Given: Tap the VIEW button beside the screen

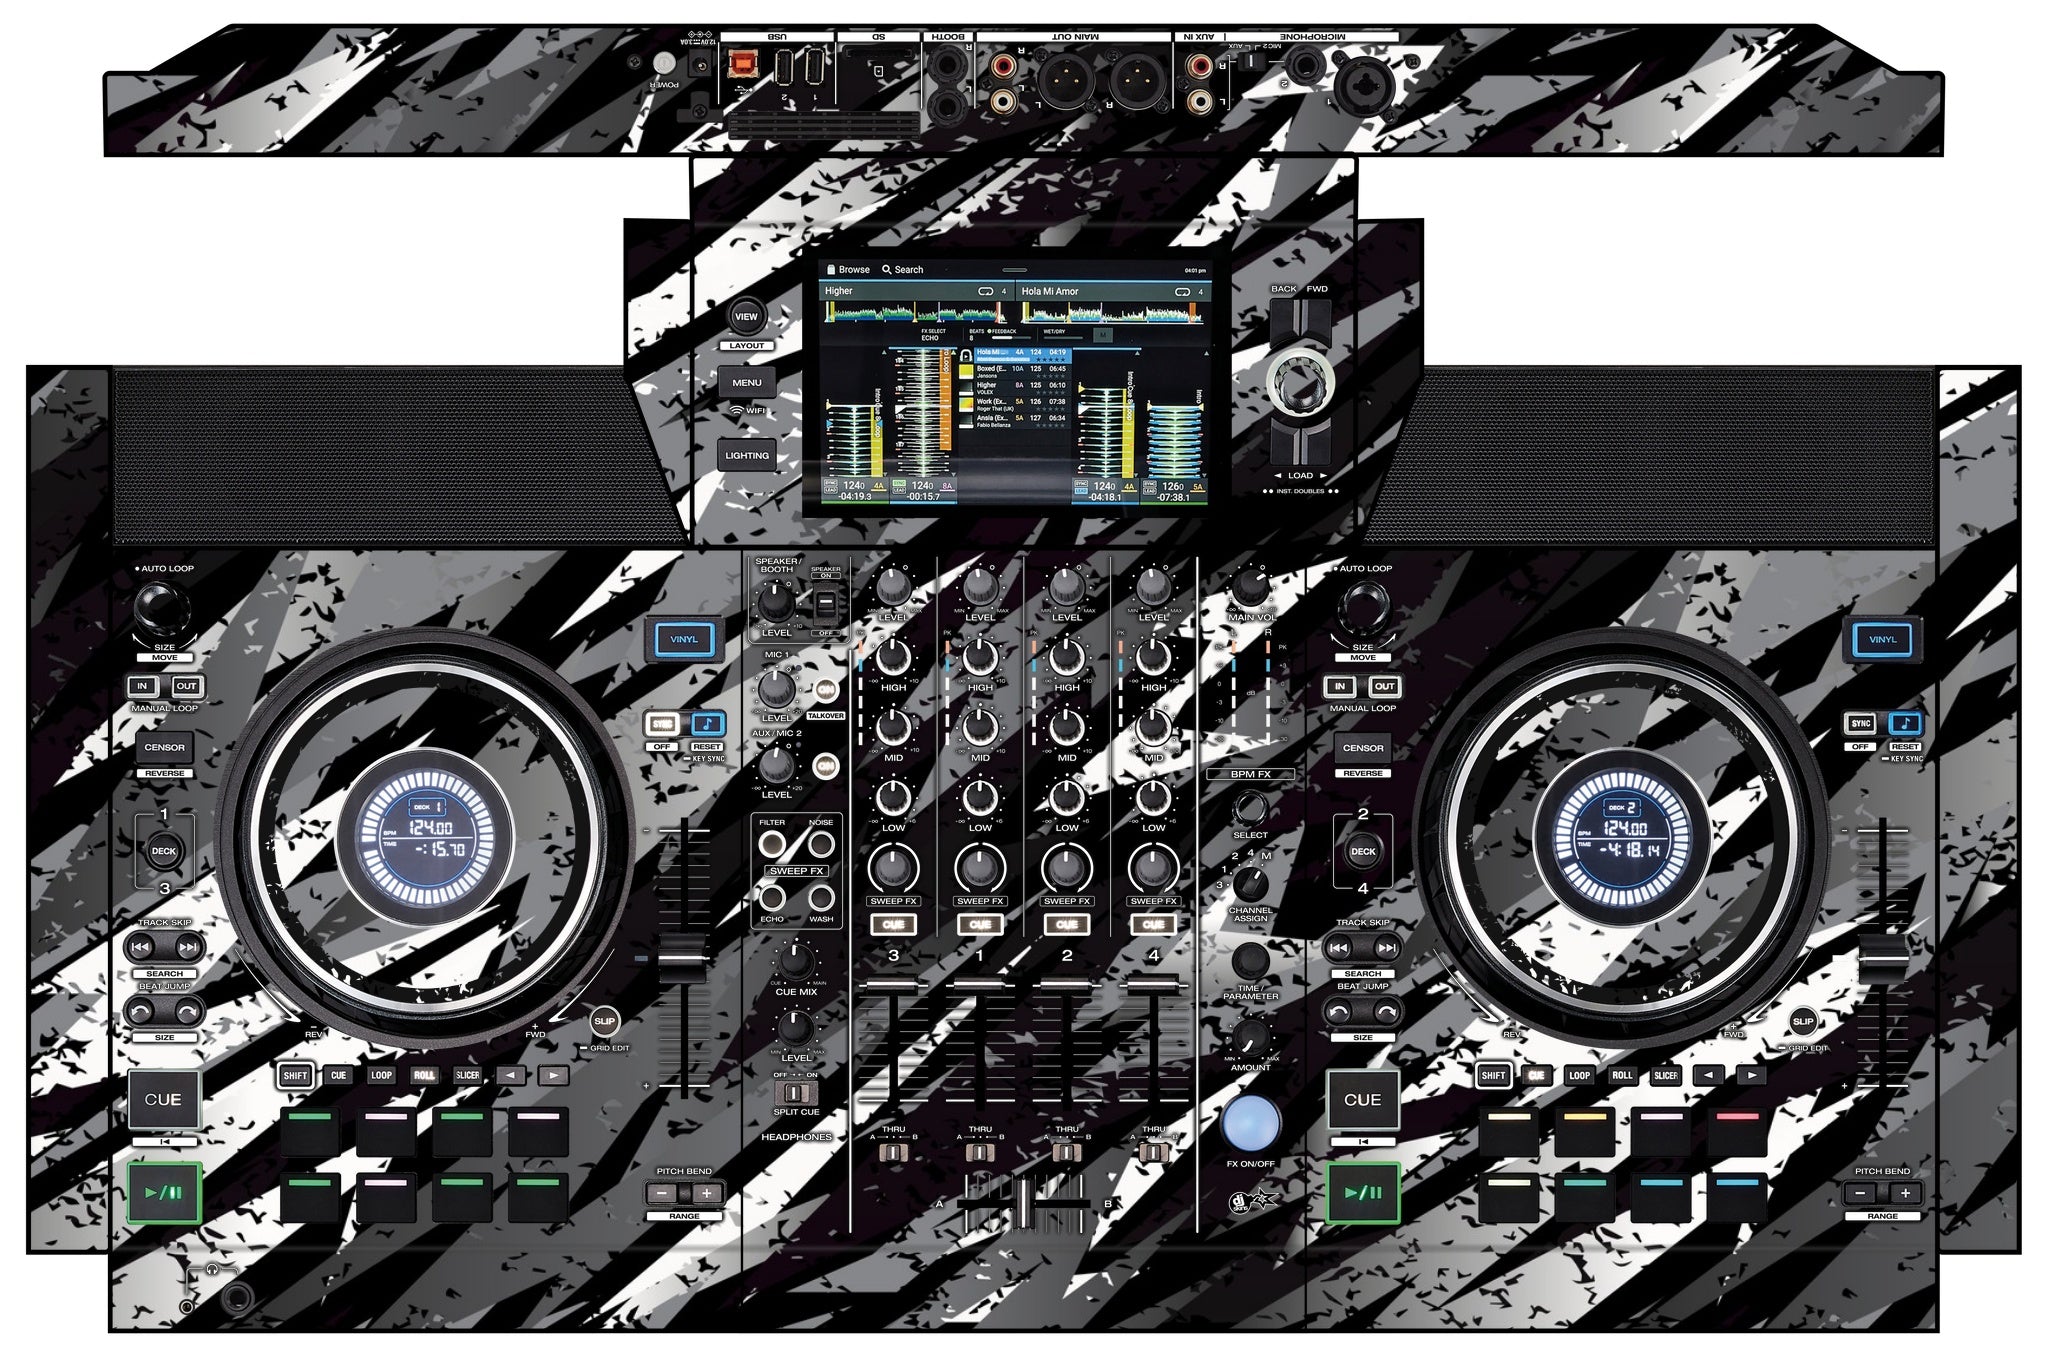Looking at the screenshot, I should (x=746, y=317).
